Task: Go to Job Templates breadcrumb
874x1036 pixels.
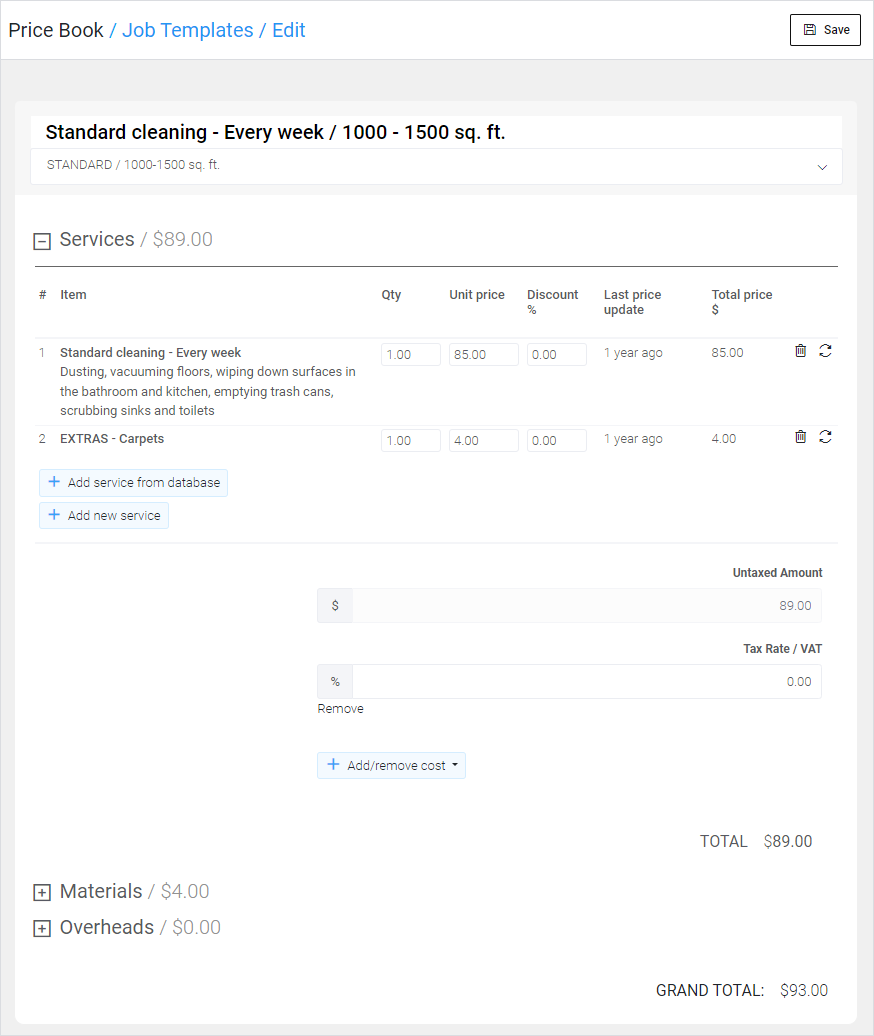Action: click(188, 30)
